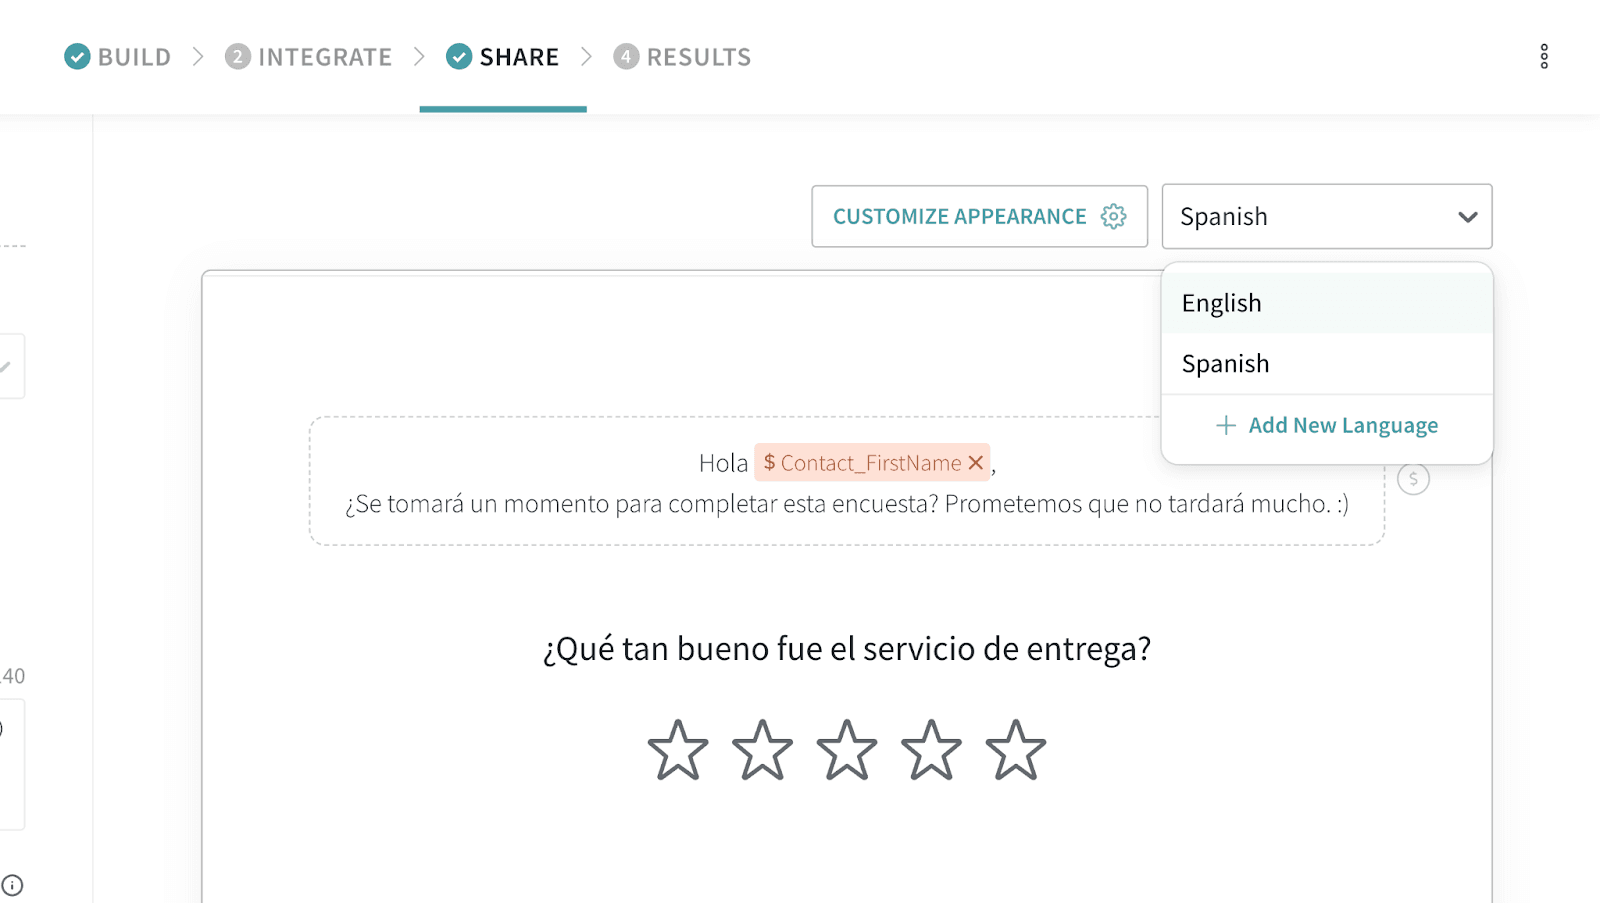Select the fifth rating star
Image resolution: width=1600 pixels, height=903 pixels.
click(x=1016, y=750)
